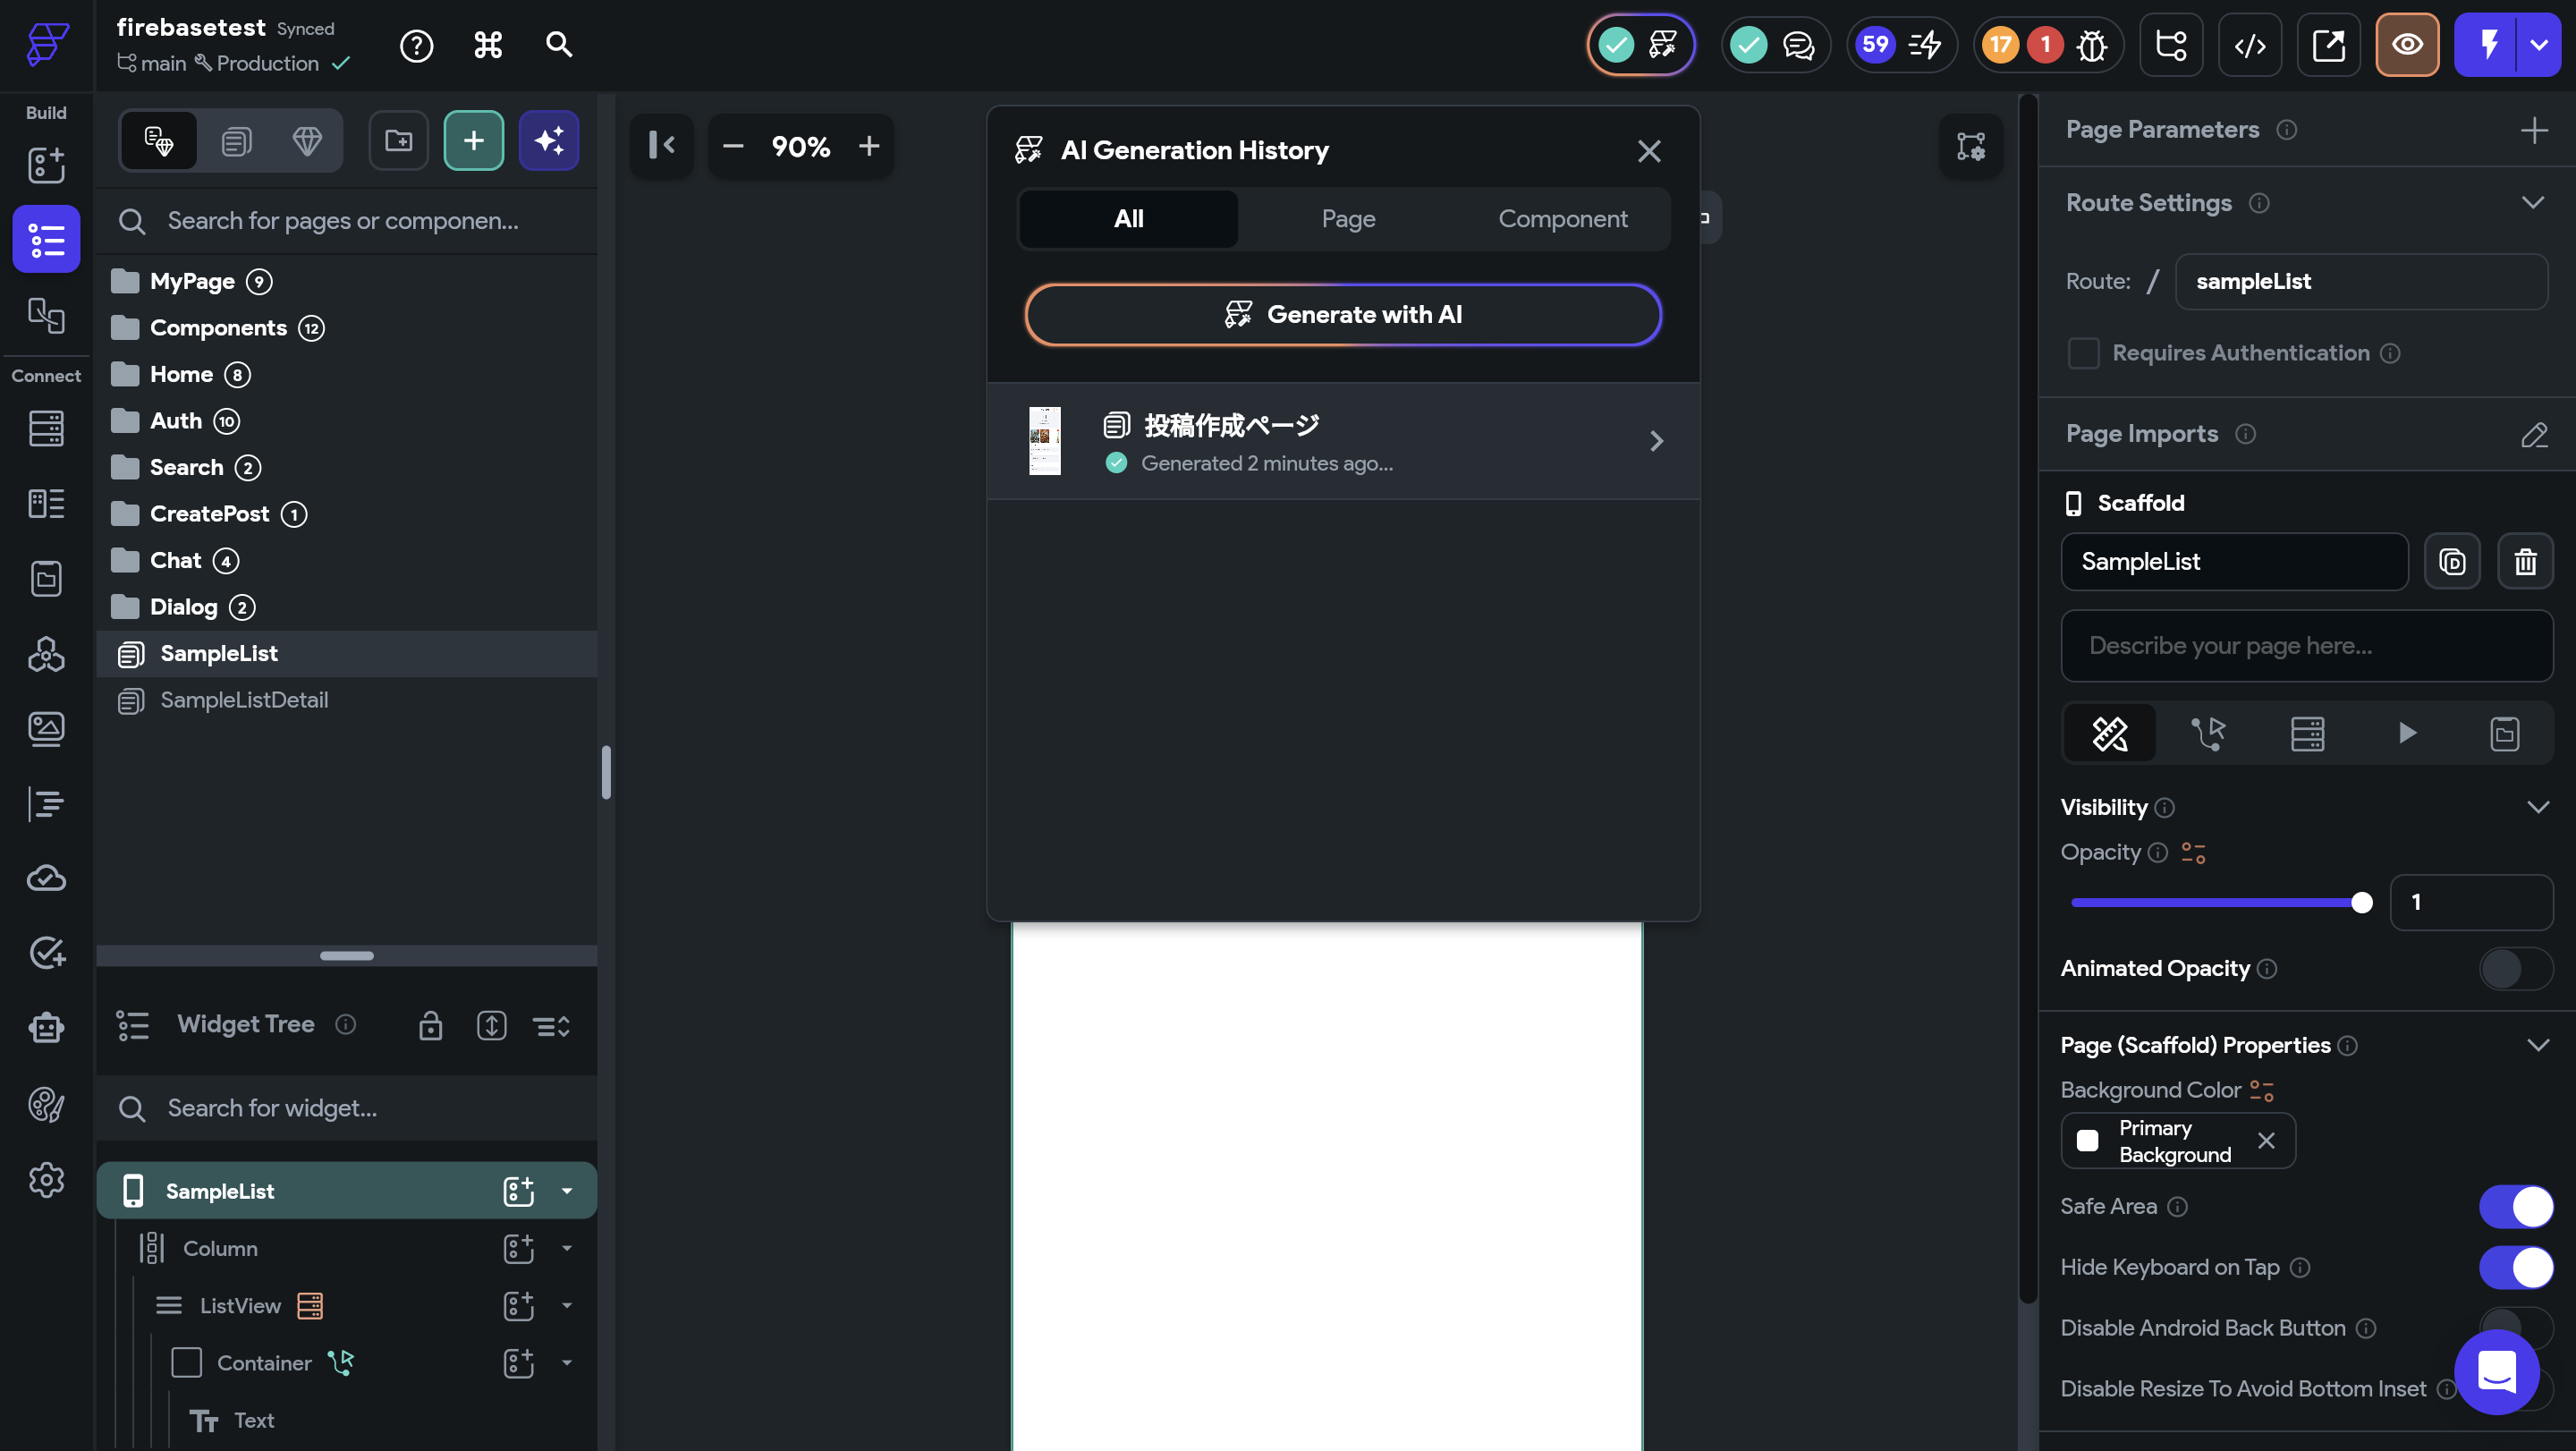The image size is (2576, 1451).
Task: Open the dropdown arrow next to the run button
Action: point(2538,45)
